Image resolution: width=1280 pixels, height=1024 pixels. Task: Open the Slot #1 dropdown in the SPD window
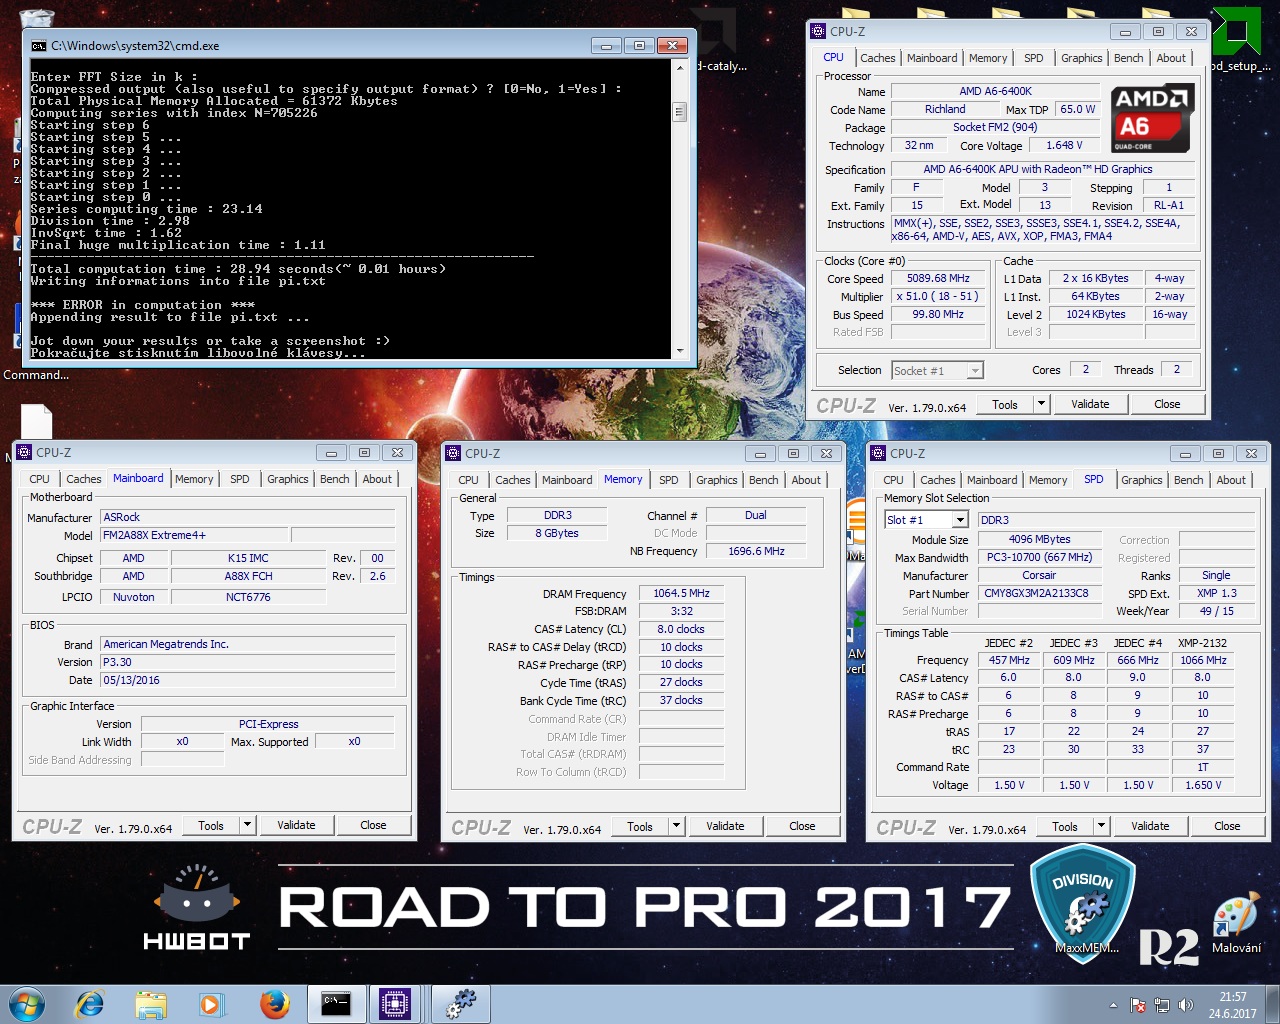point(960,520)
